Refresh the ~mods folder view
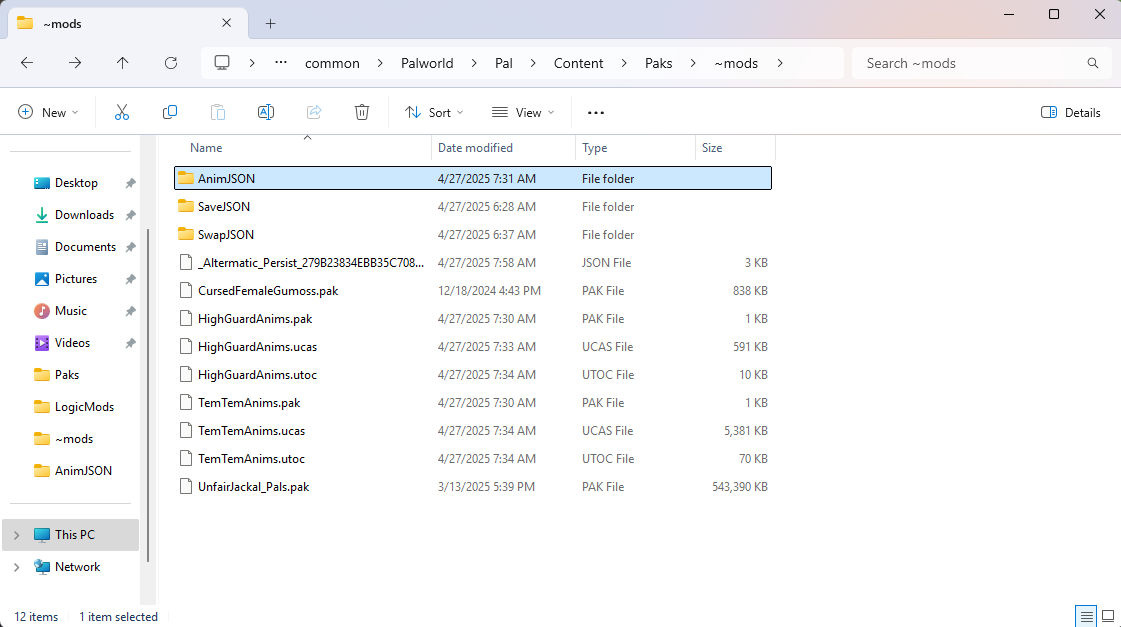This screenshot has width=1121, height=627. (171, 63)
